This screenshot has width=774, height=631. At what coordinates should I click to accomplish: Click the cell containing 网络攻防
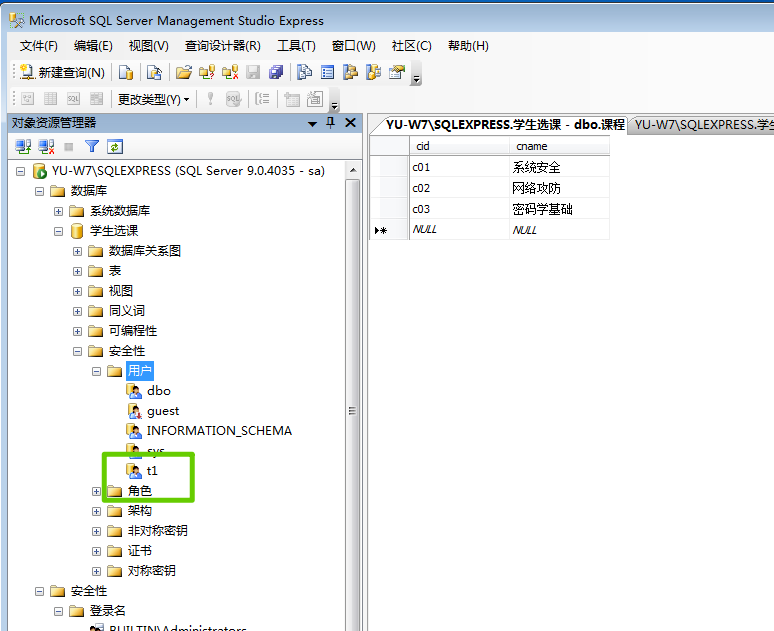tap(559, 188)
